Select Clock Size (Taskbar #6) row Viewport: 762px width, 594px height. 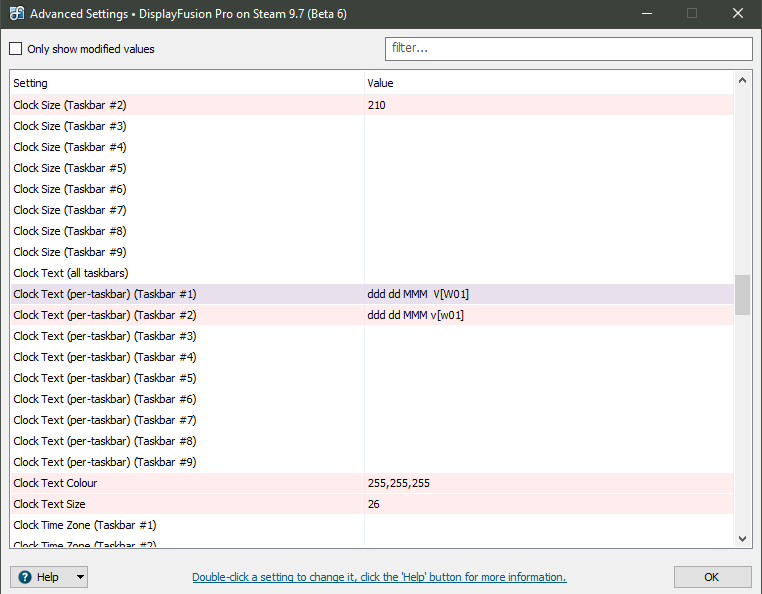pyautogui.click(x=372, y=189)
